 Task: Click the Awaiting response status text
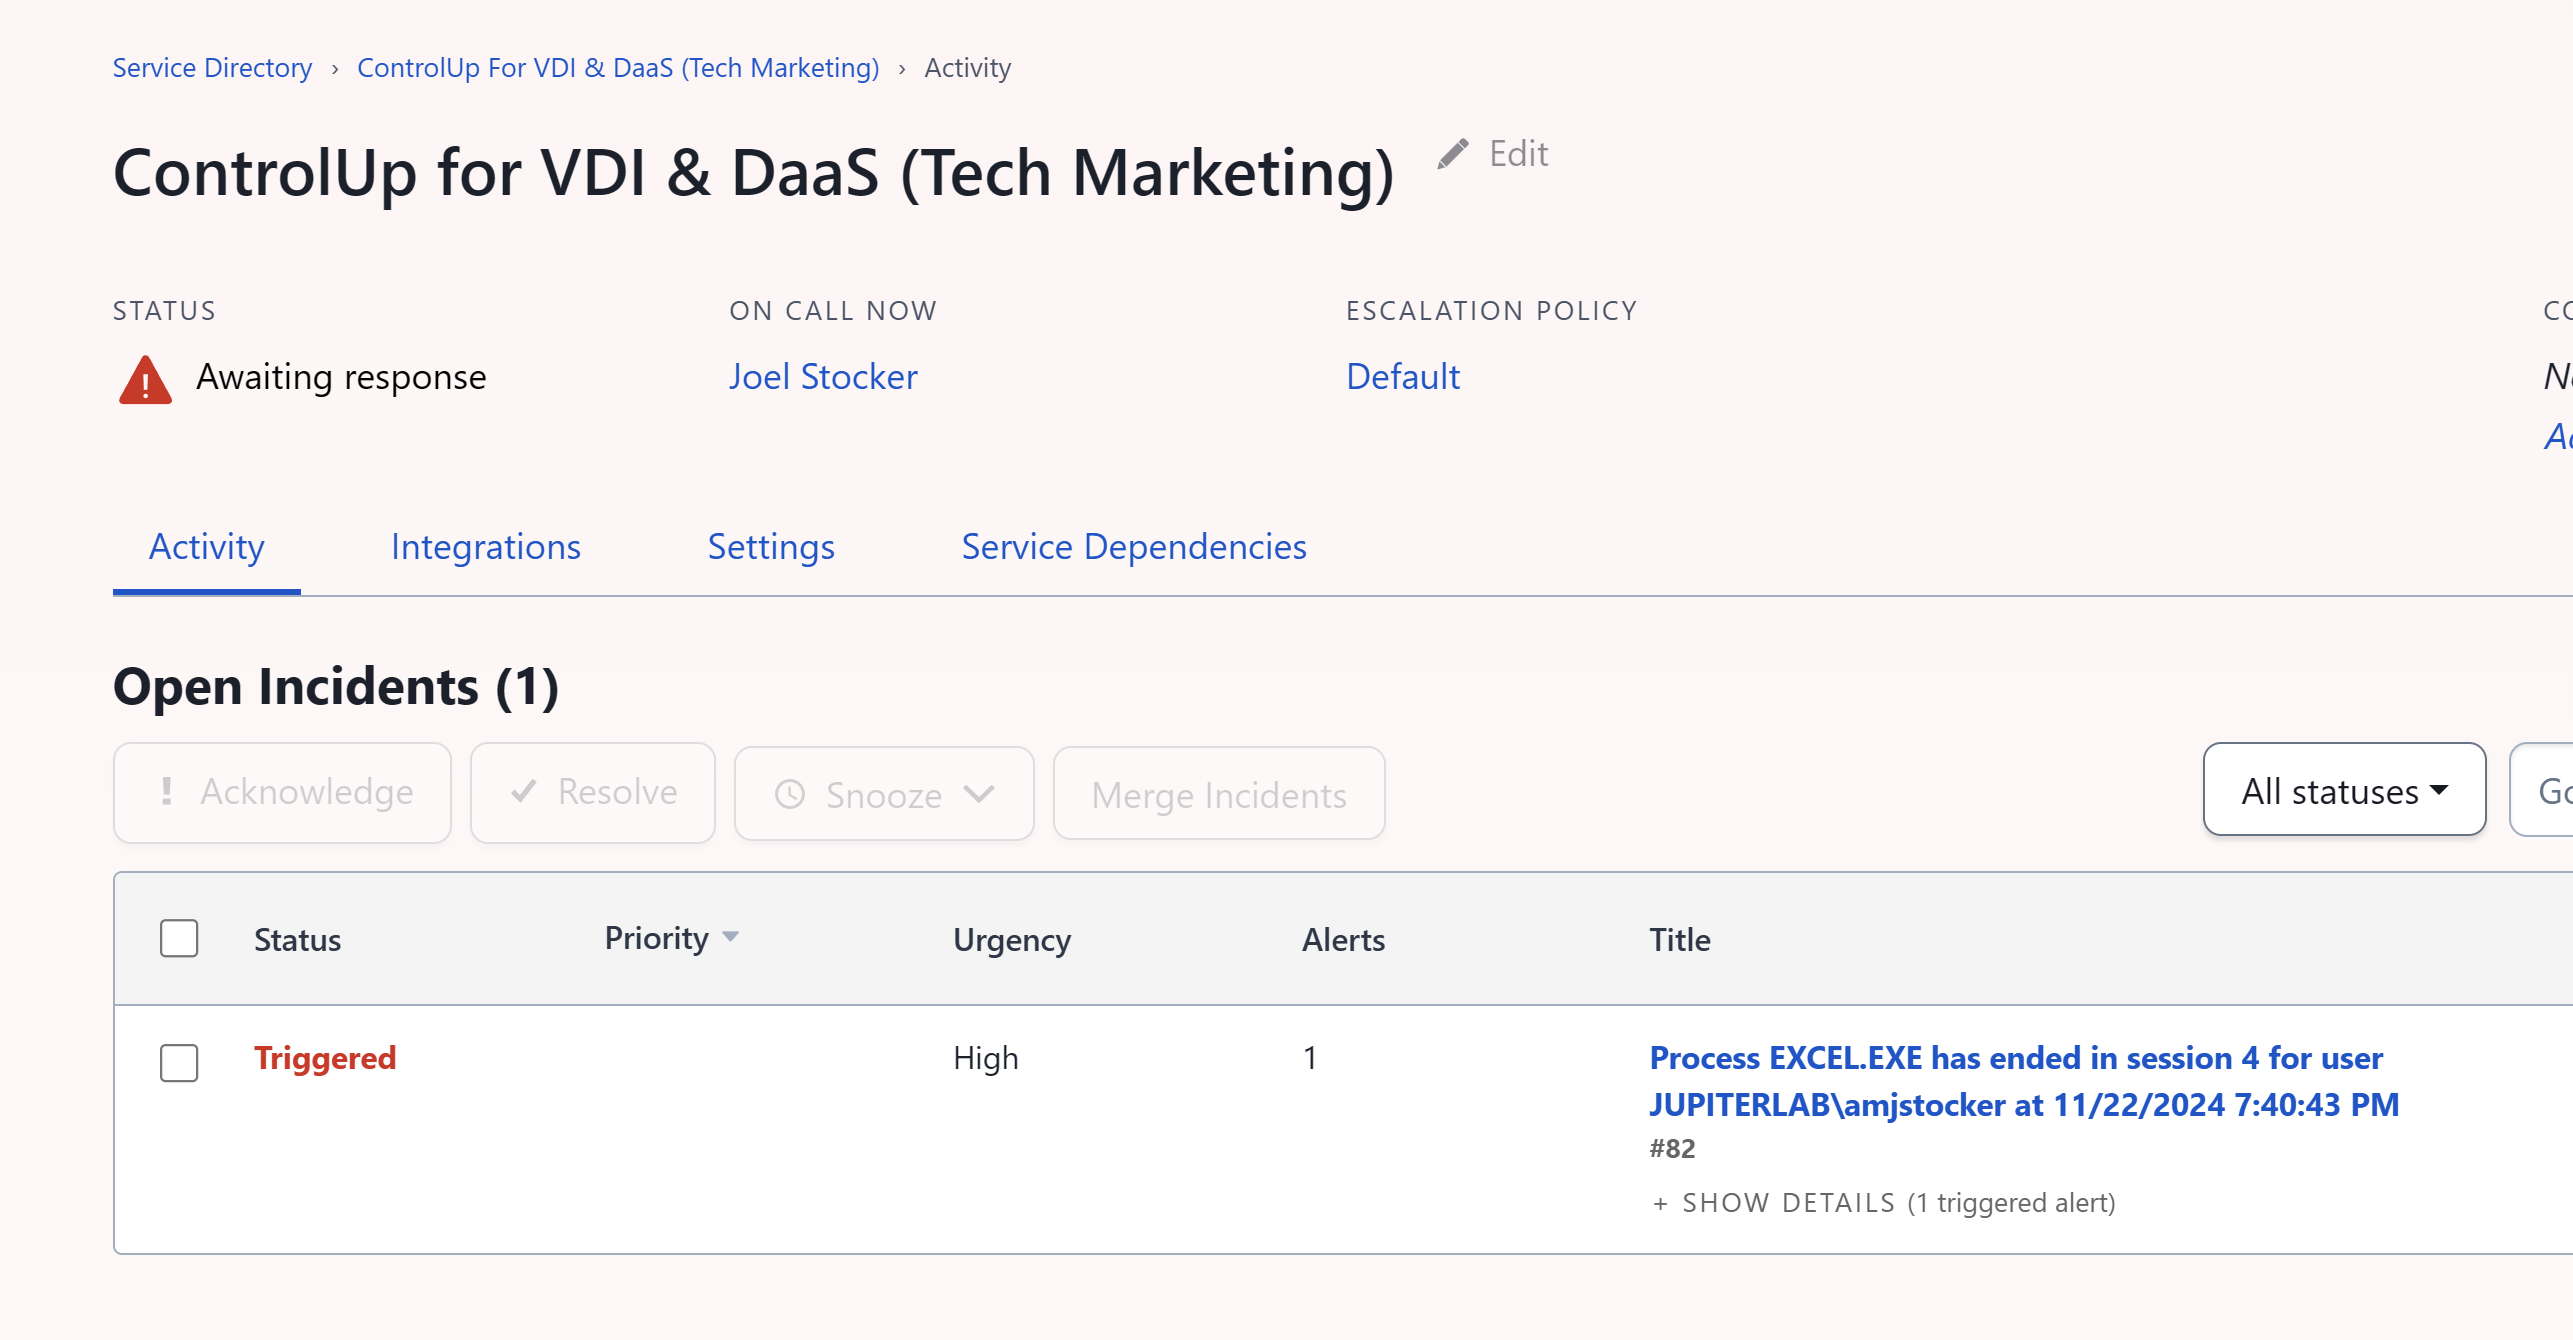[x=341, y=377]
